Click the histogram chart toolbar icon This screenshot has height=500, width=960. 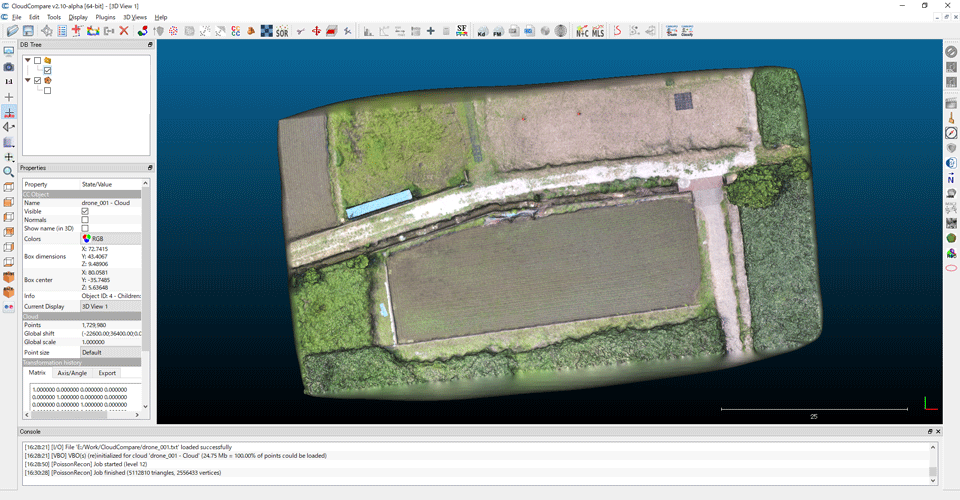(369, 31)
